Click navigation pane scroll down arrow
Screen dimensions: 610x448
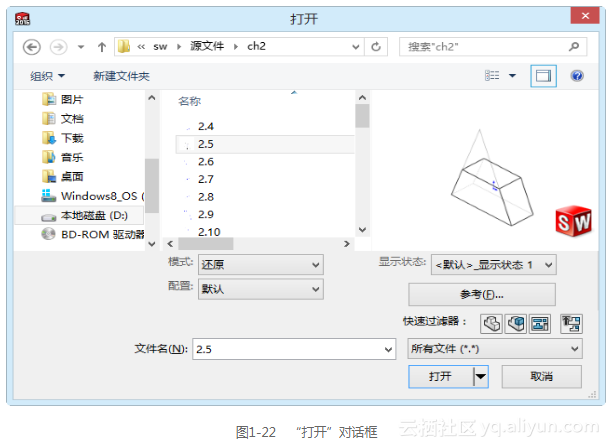click(x=152, y=244)
